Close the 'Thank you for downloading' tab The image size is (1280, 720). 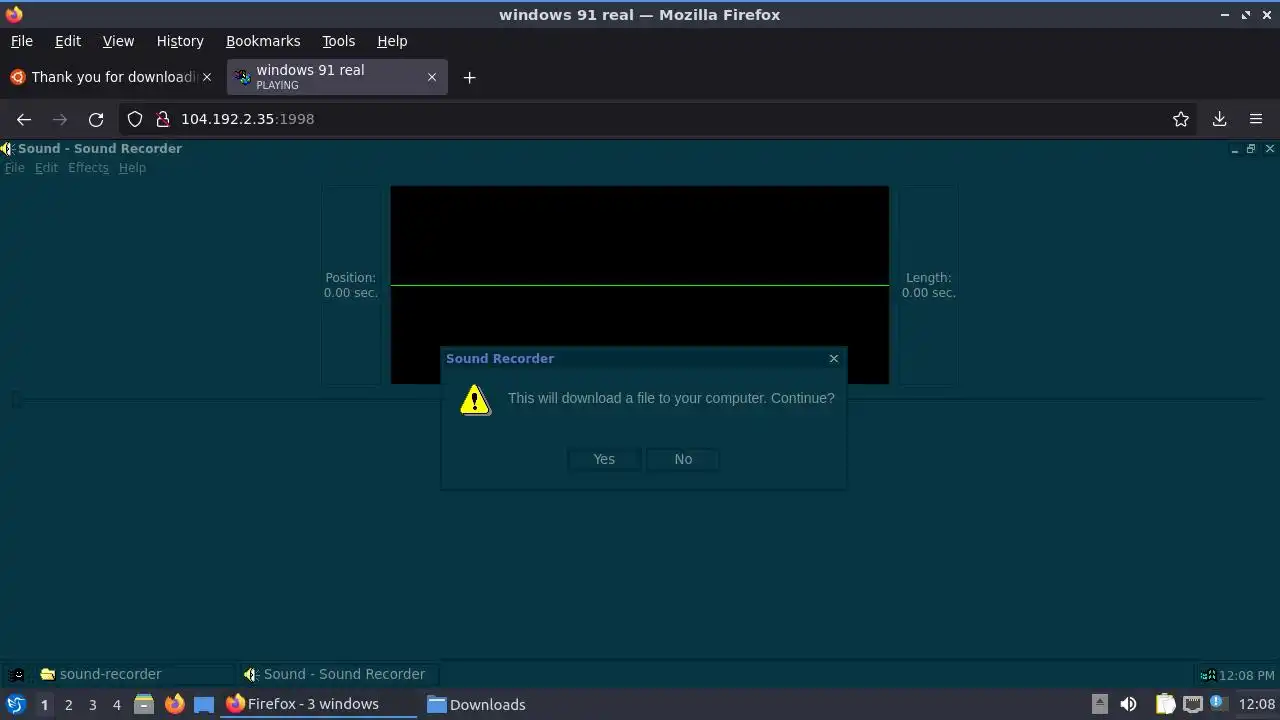[x=207, y=77]
